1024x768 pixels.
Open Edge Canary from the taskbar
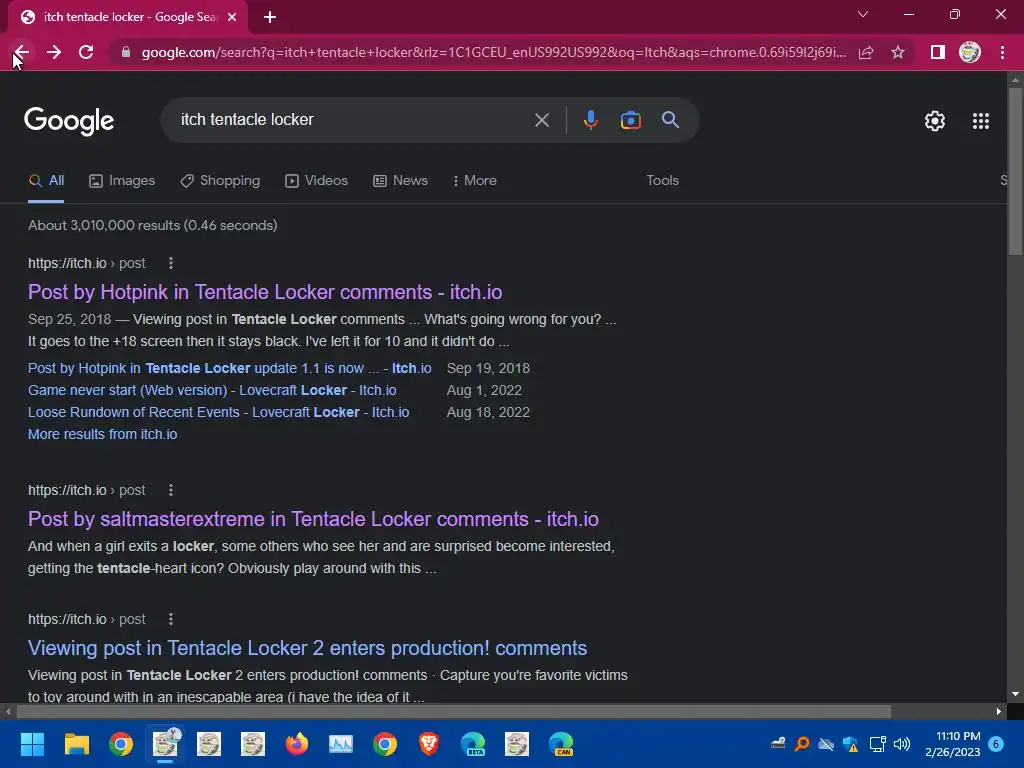click(x=561, y=744)
